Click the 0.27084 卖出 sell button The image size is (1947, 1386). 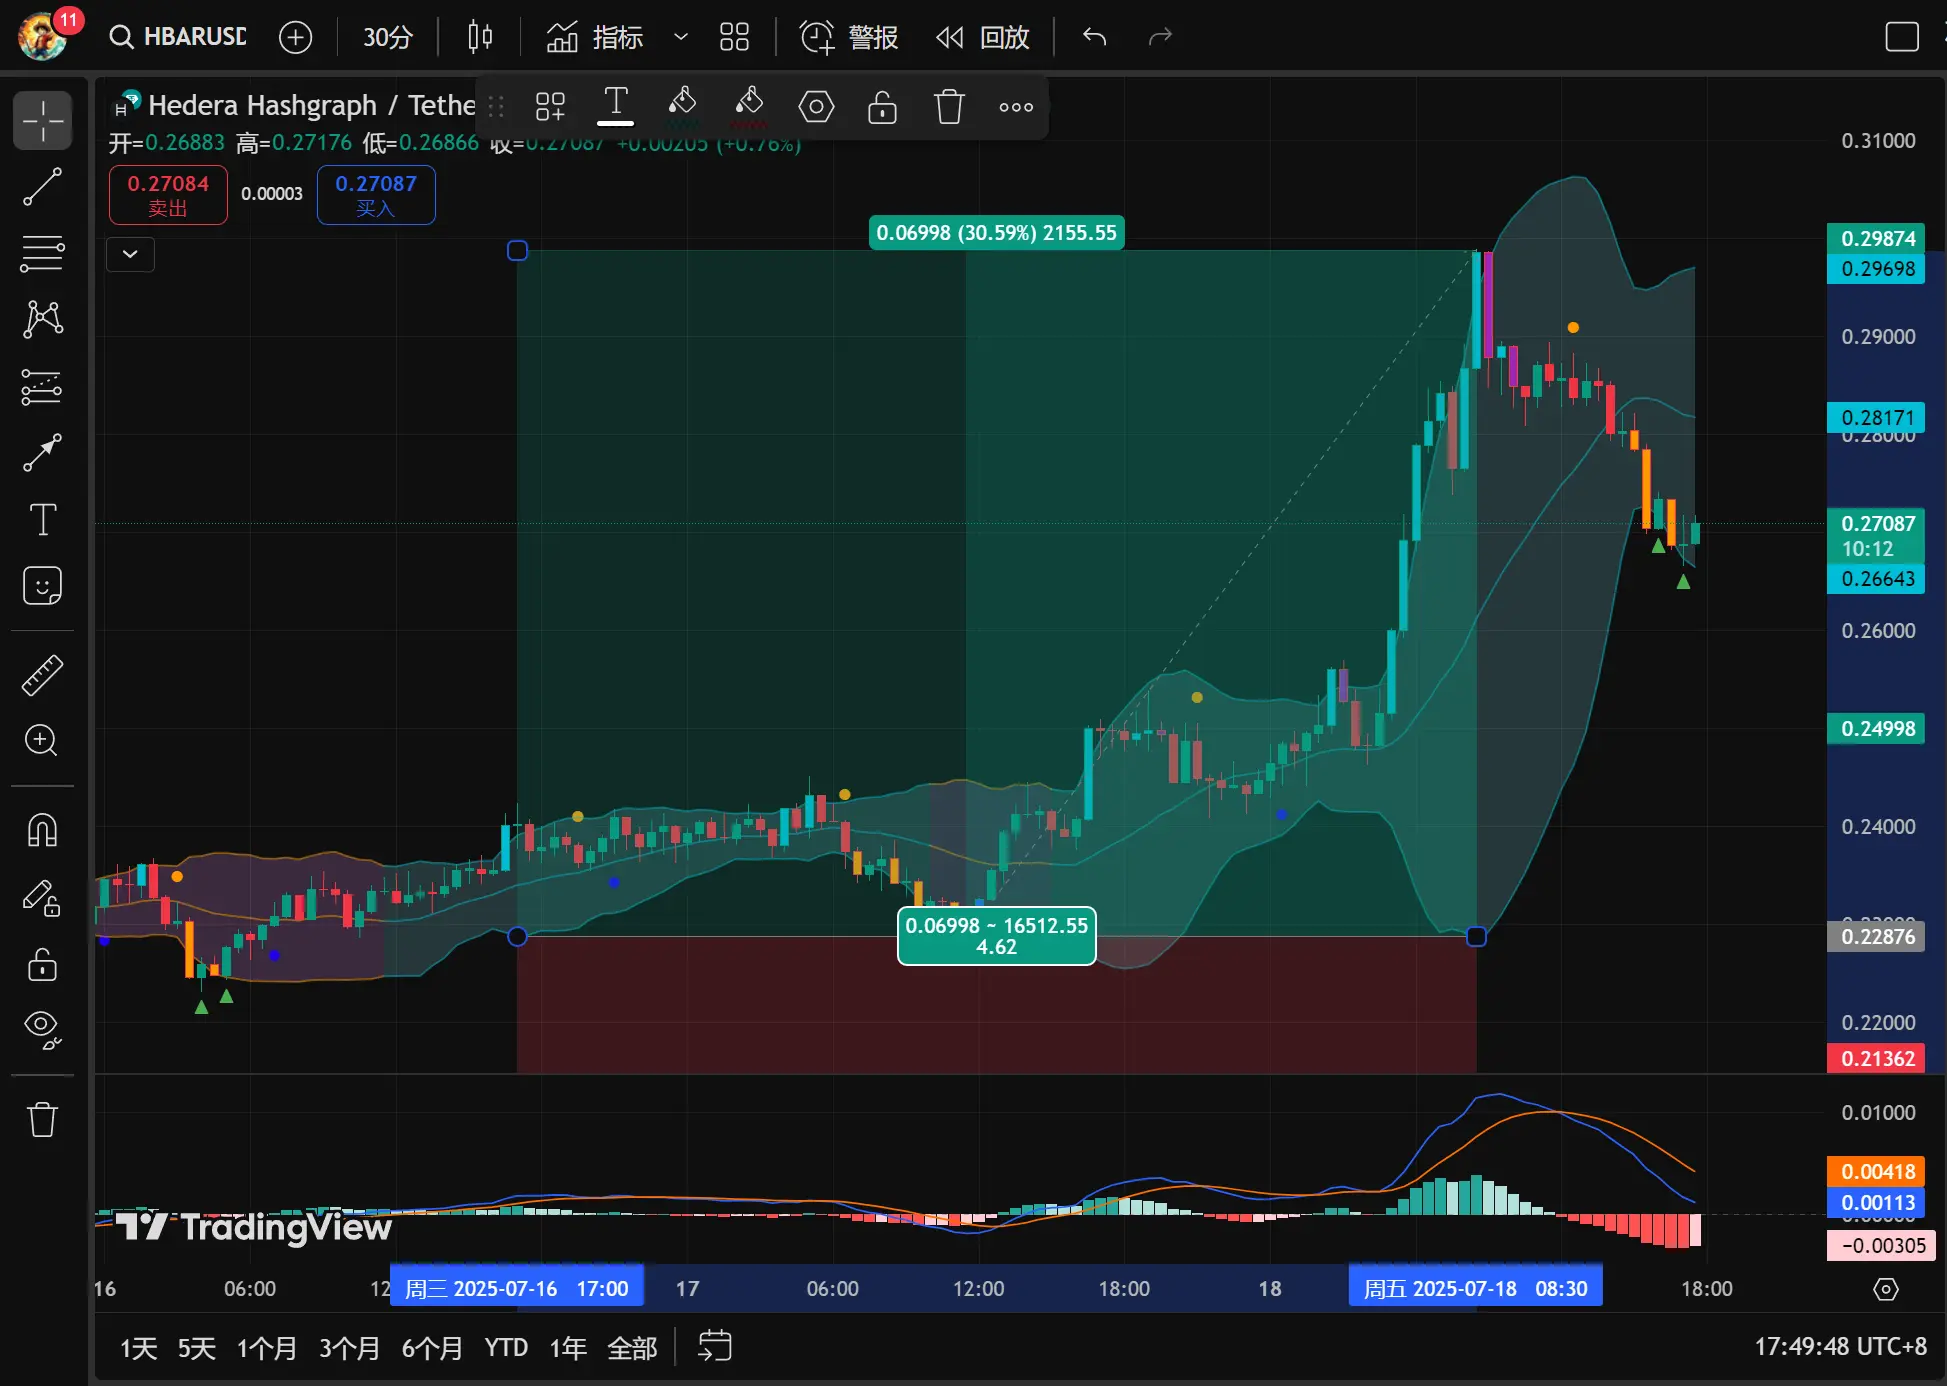point(168,195)
